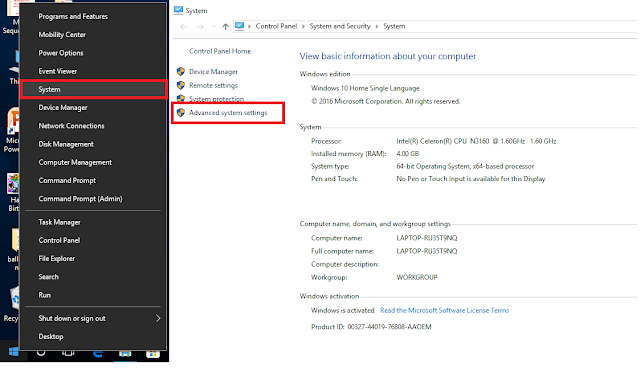This screenshot has width=640, height=368.
Task: Open File Explorer icon on the taskbar
Action: 125,353
